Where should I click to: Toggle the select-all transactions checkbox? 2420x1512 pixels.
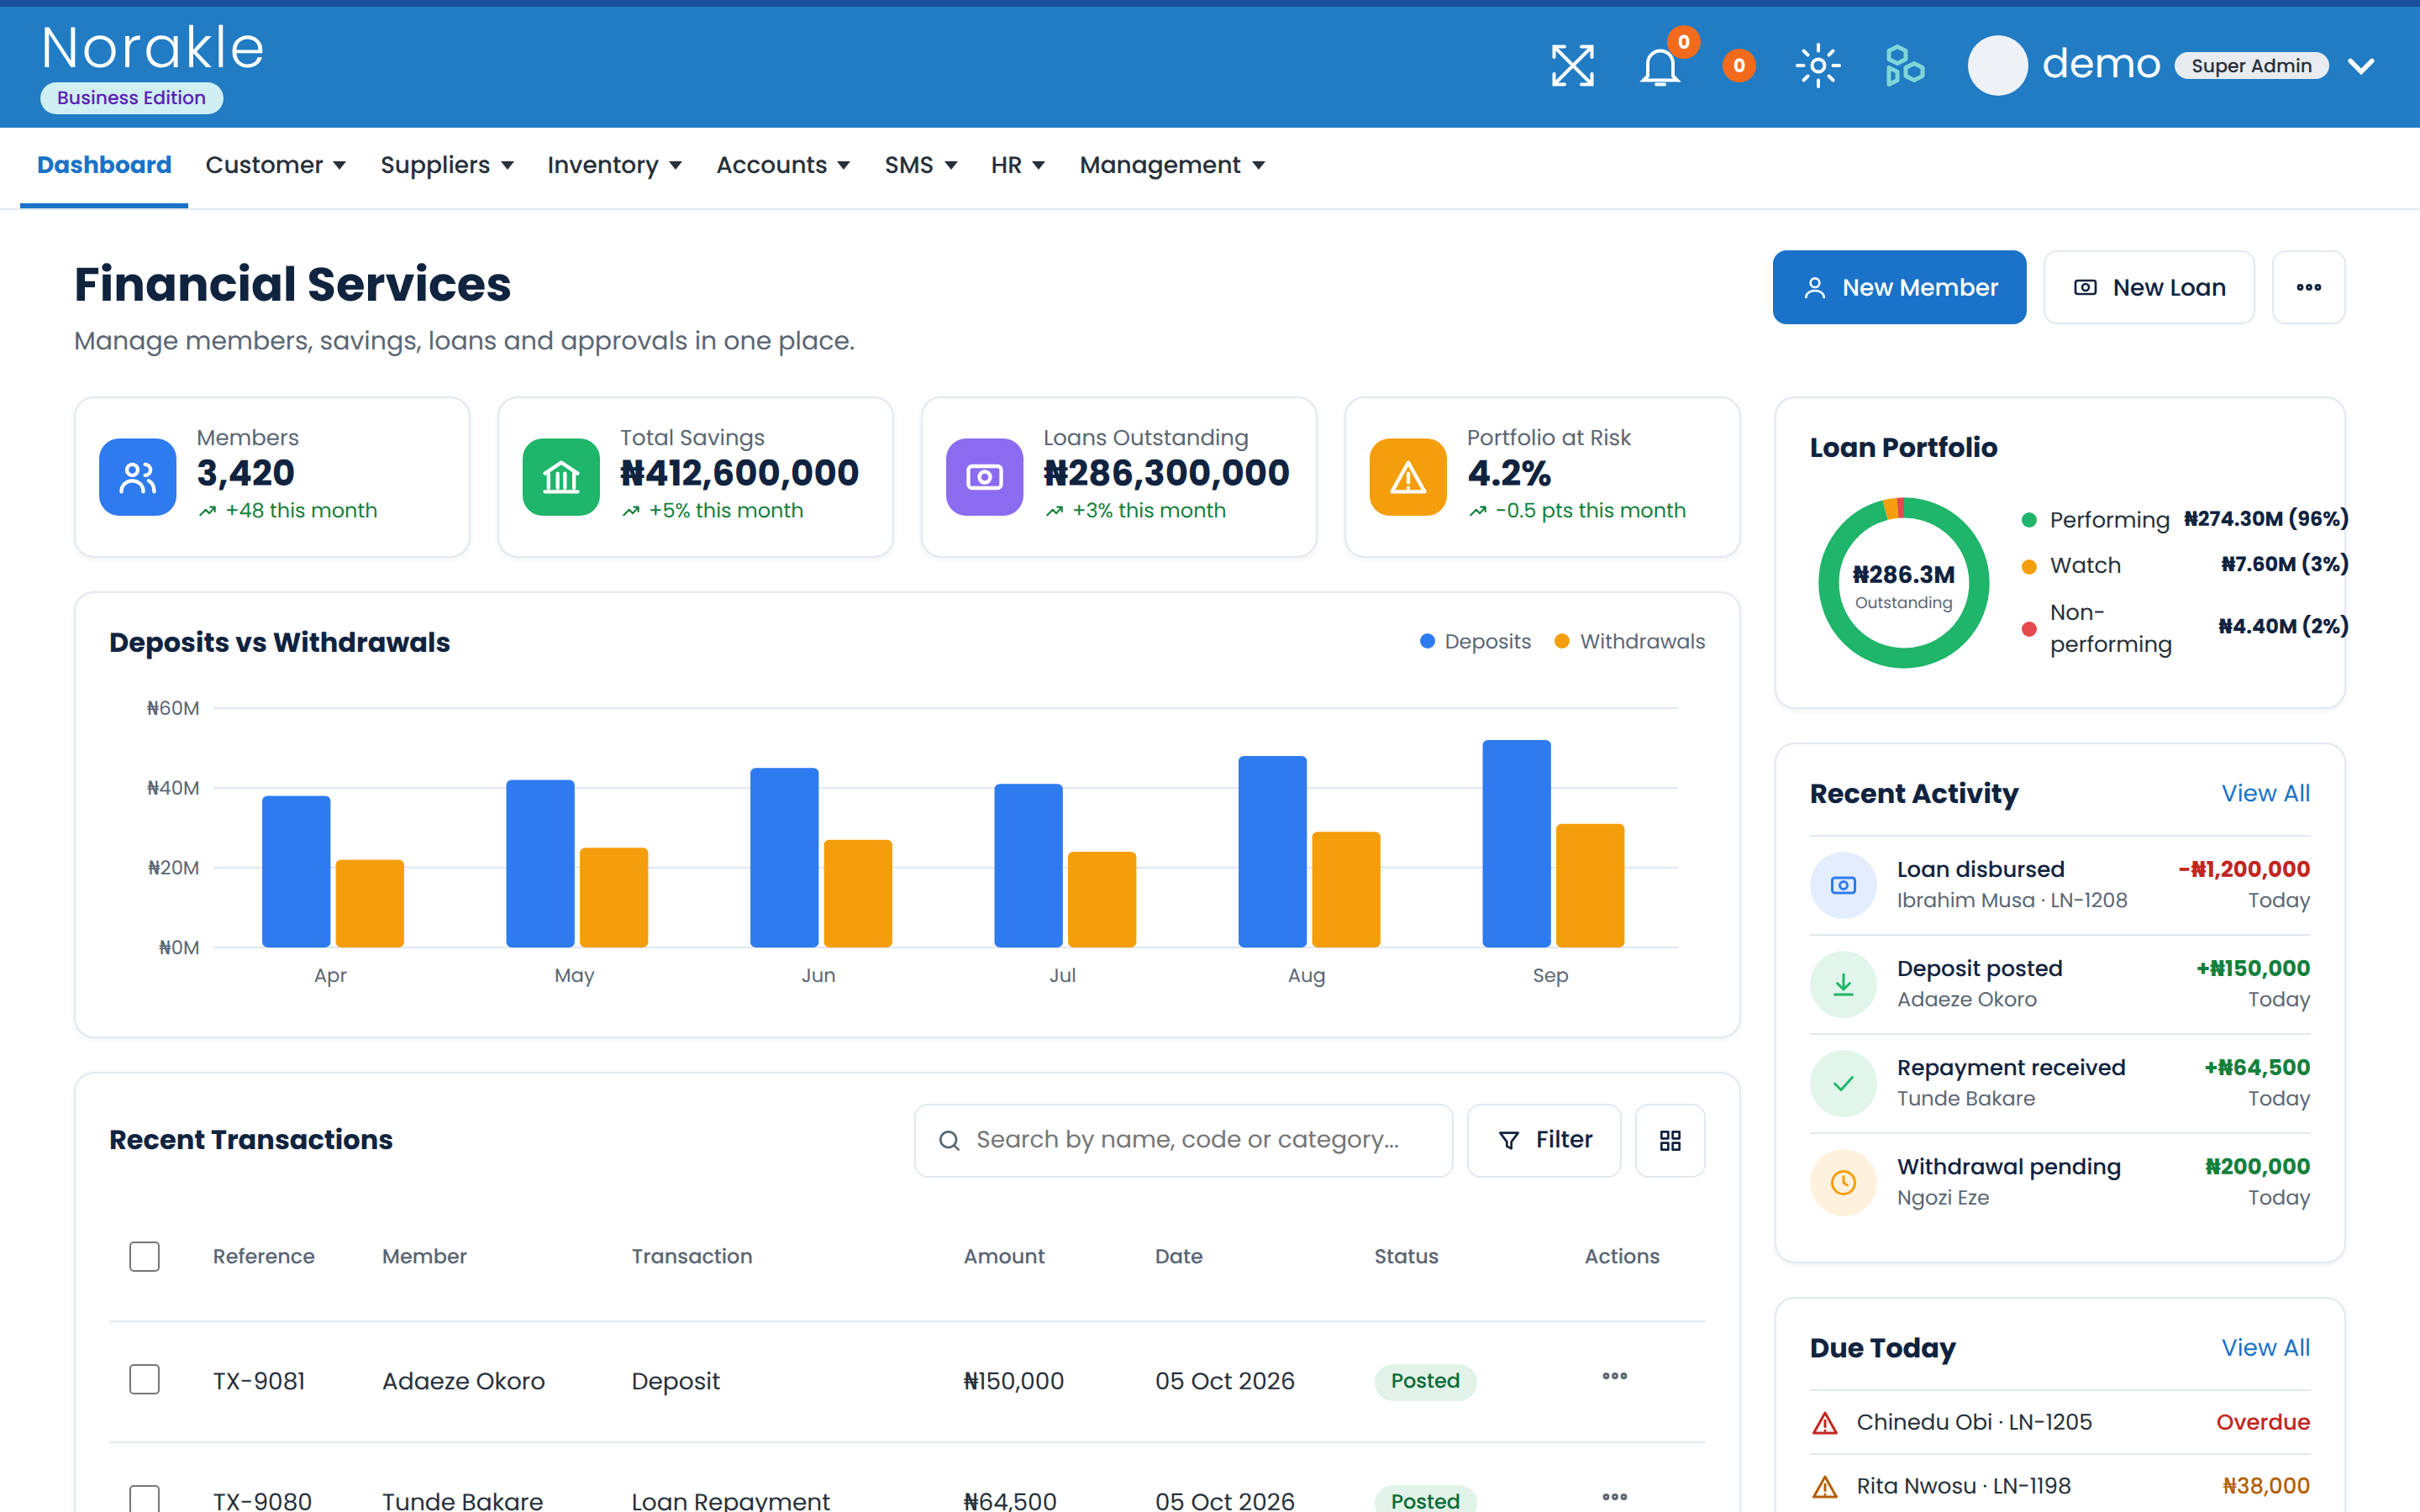[145, 1257]
